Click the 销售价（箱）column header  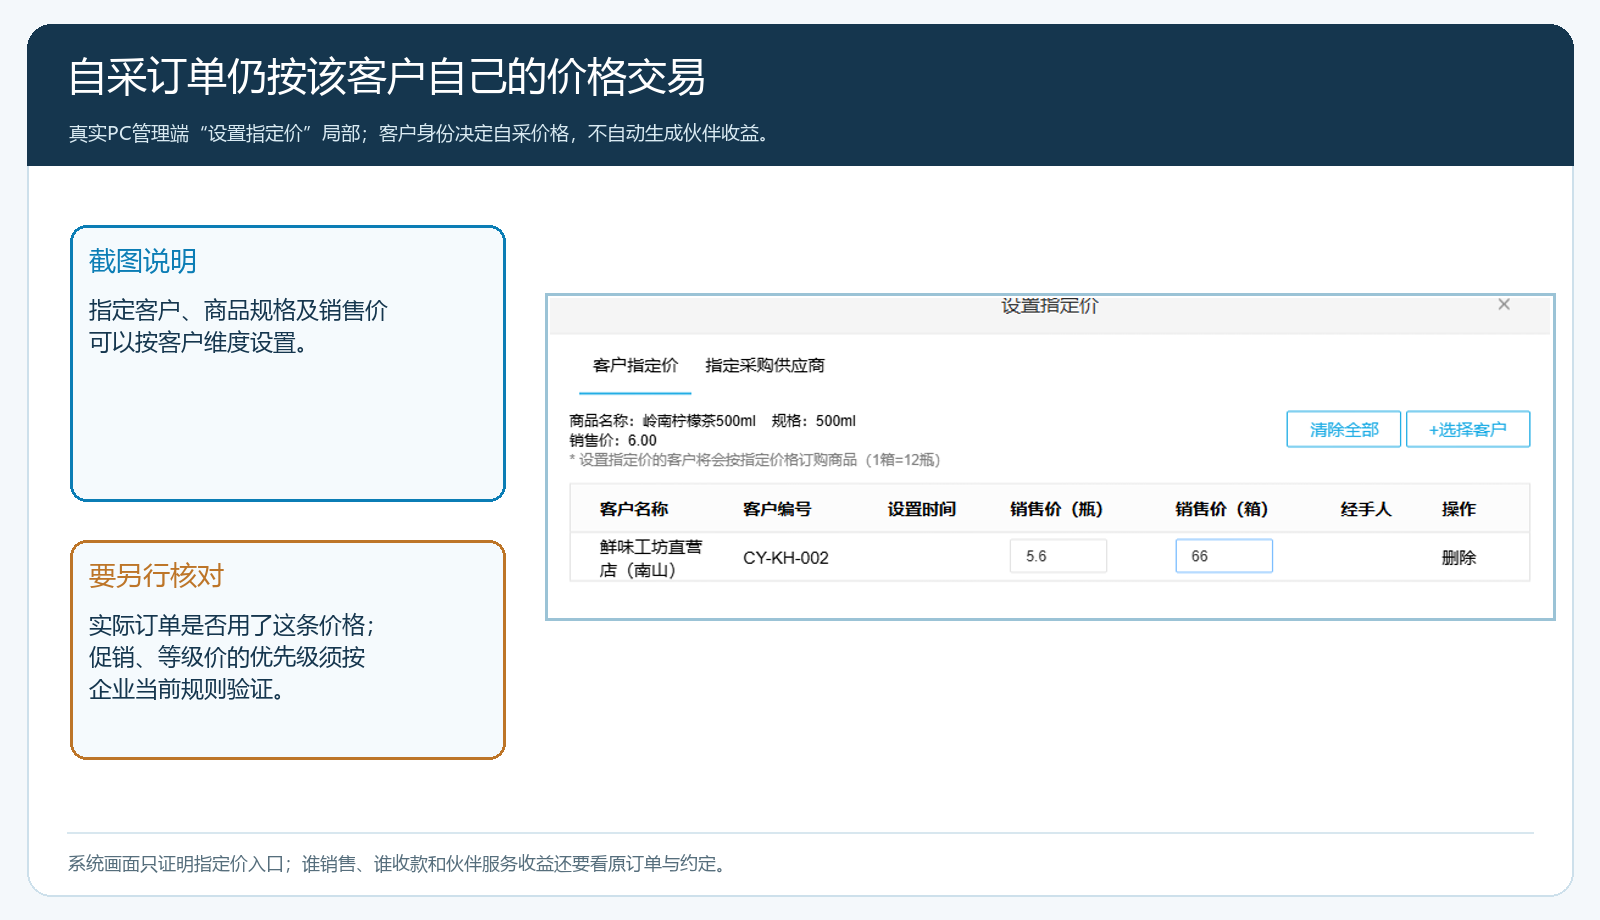pyautogui.click(x=1221, y=509)
